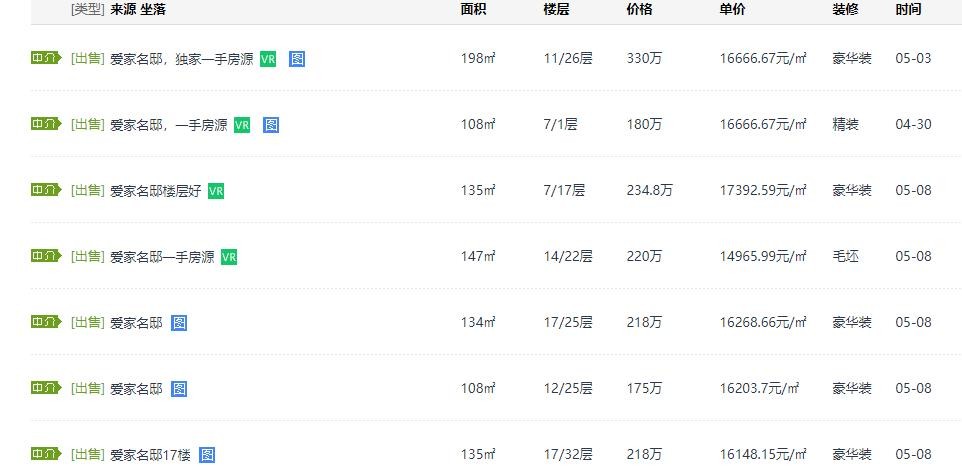View VR tour for 爱家名邸楼层好
962x472 pixels.
[x=216, y=191]
